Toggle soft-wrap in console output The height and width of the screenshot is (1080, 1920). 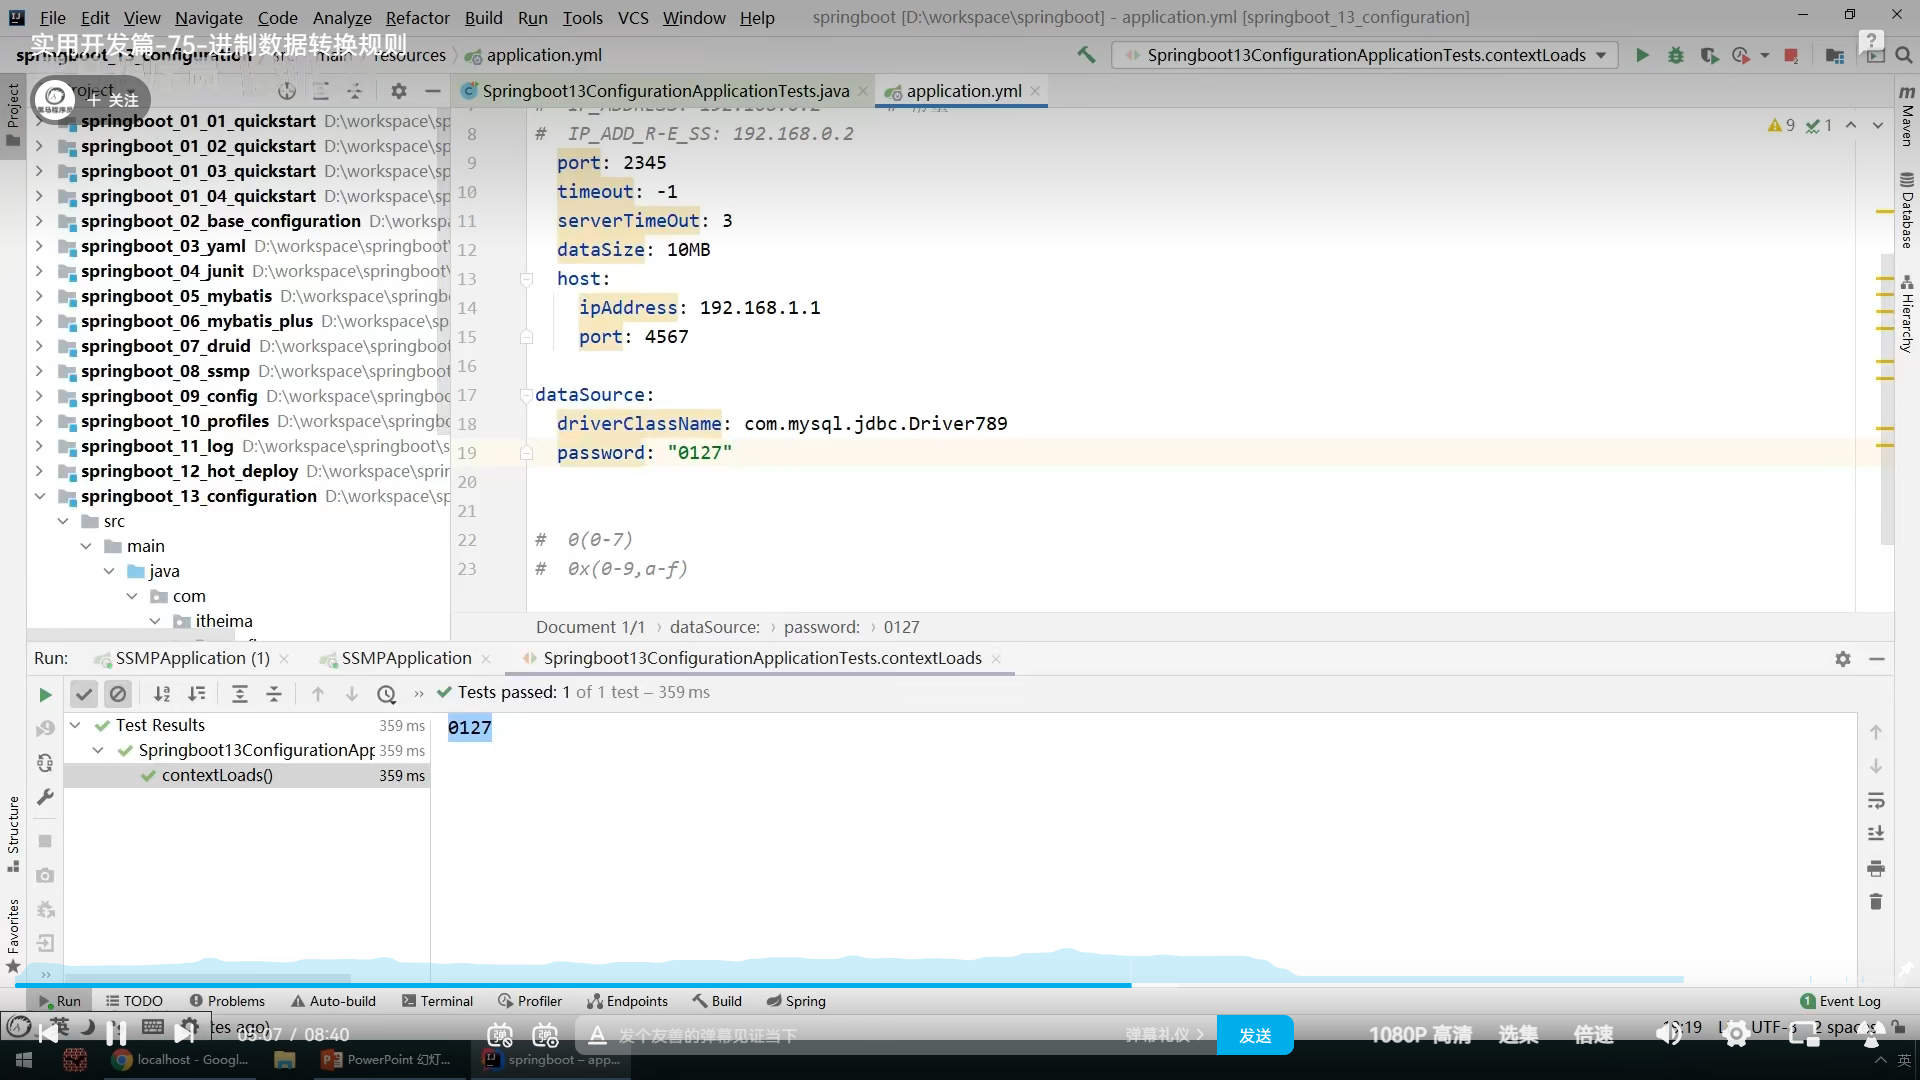coord(1876,800)
